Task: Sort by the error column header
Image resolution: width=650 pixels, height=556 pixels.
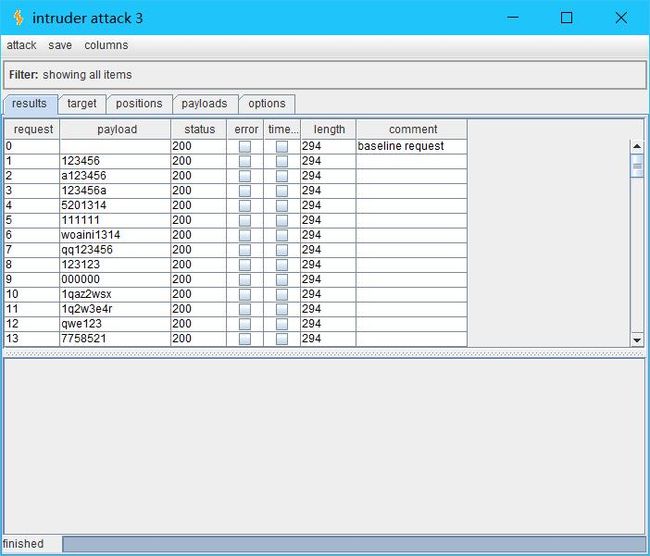Action: (245, 129)
